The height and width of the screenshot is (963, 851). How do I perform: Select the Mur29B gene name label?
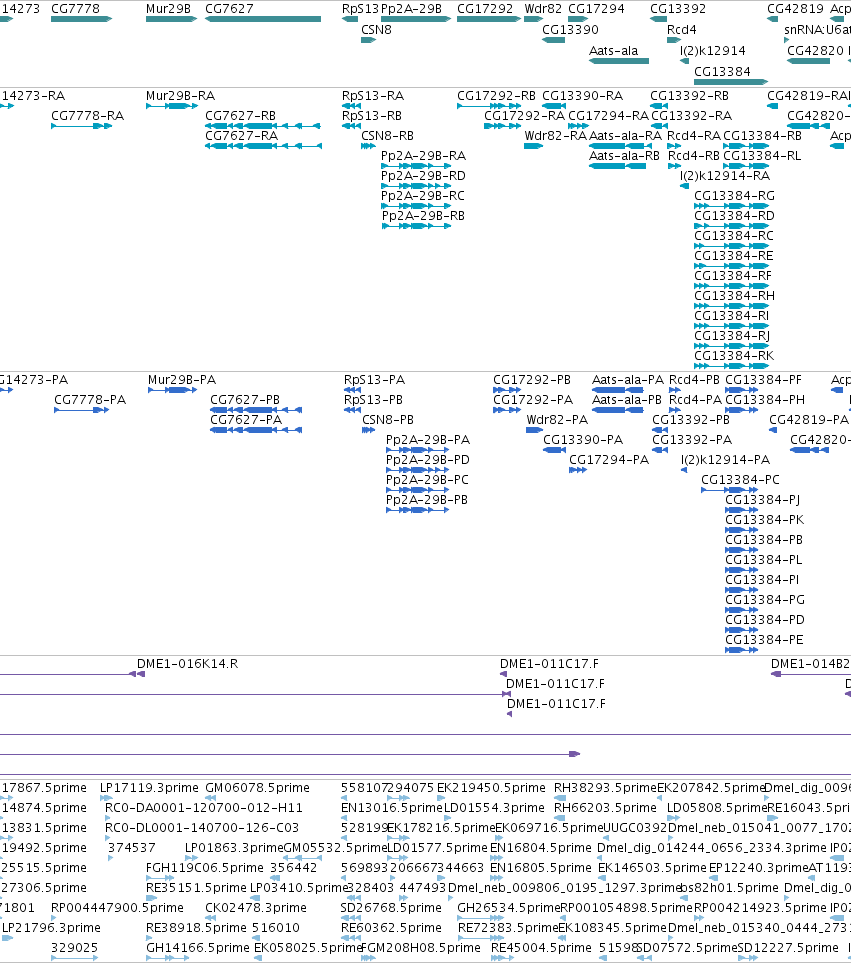(x=168, y=9)
